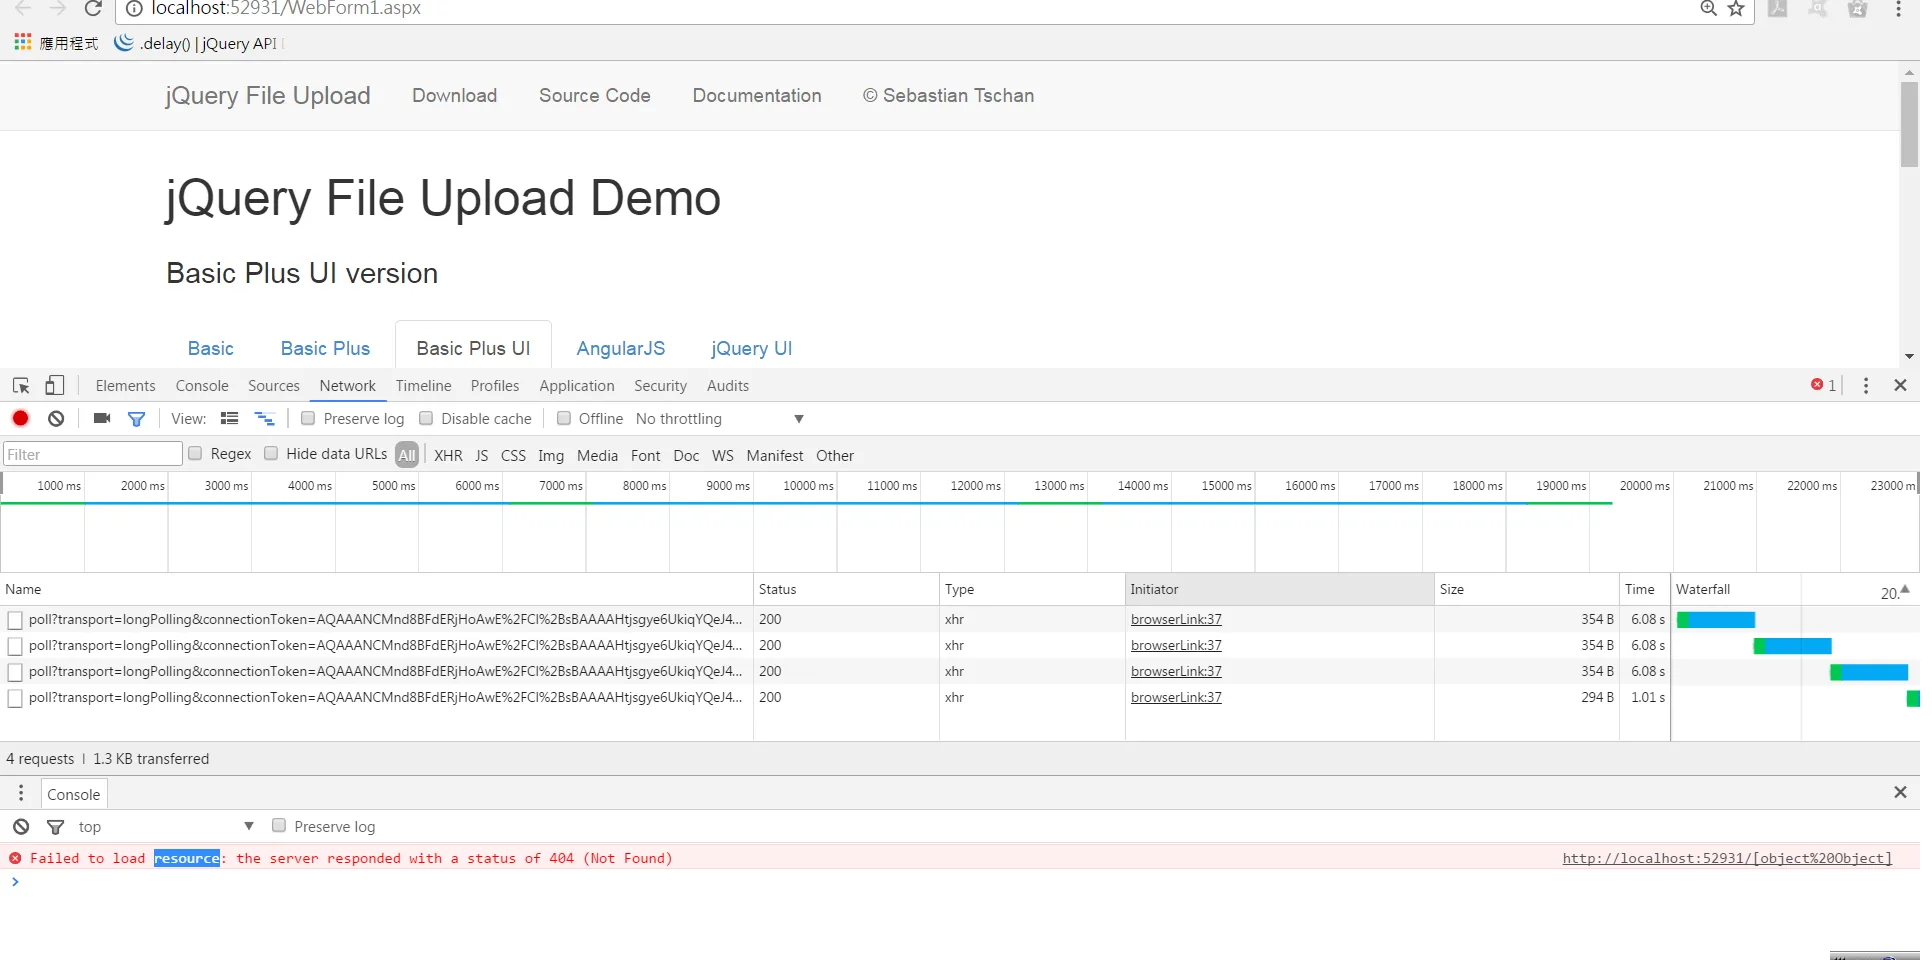Switch to the large request rows view icon
The image size is (1932, 960).
(229, 419)
